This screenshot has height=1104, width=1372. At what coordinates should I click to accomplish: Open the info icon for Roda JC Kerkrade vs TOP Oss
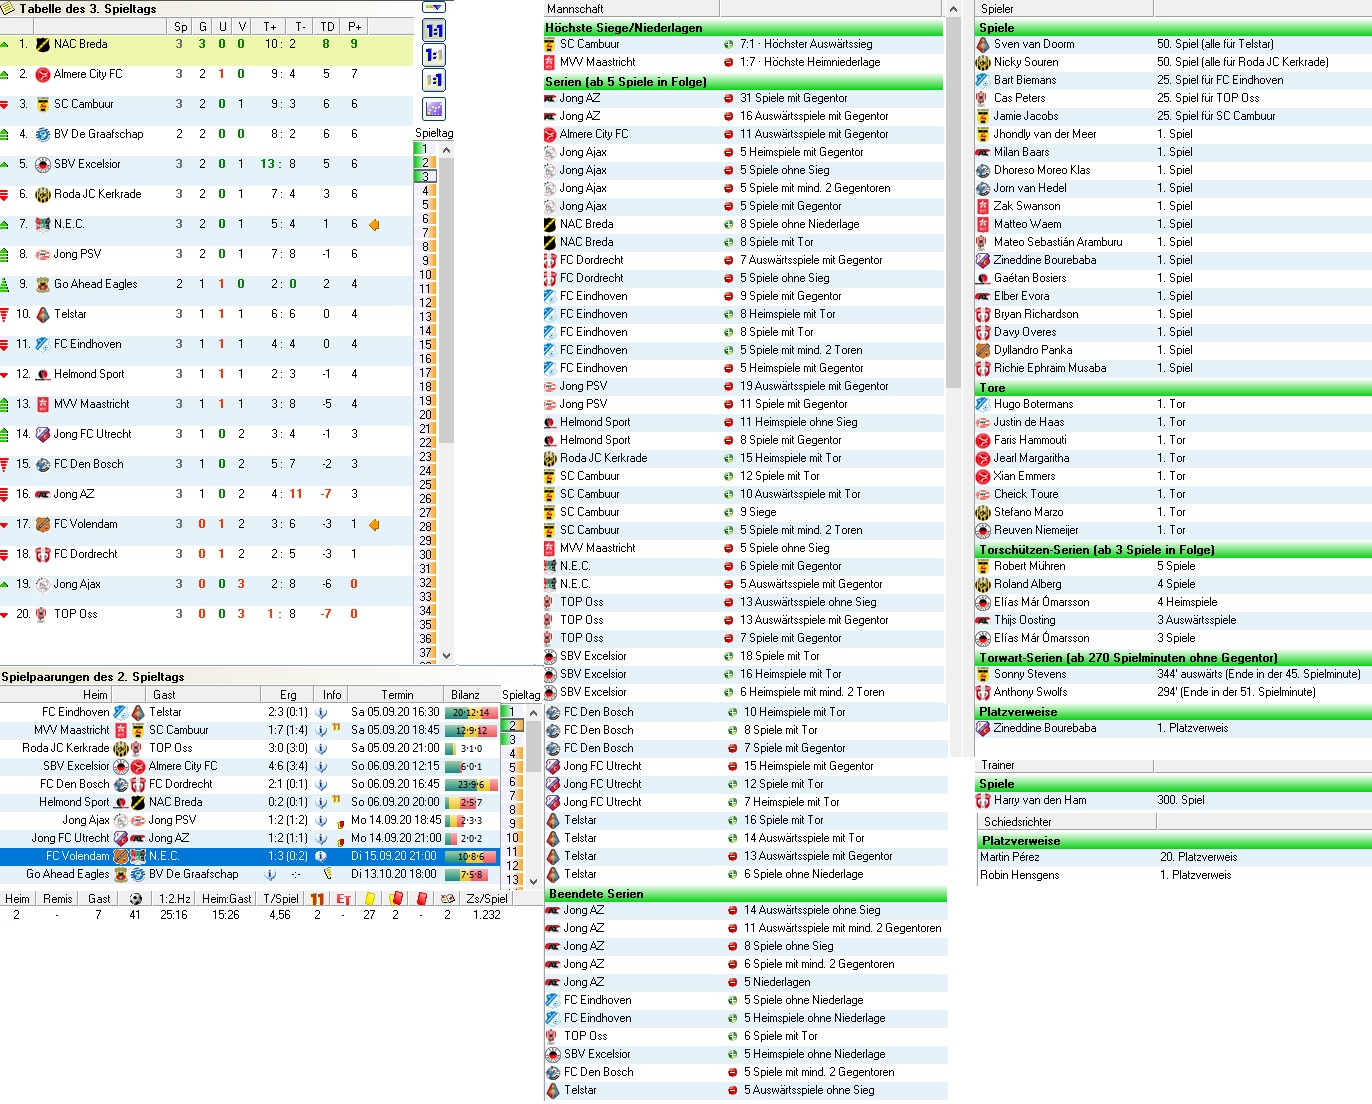coord(321,749)
